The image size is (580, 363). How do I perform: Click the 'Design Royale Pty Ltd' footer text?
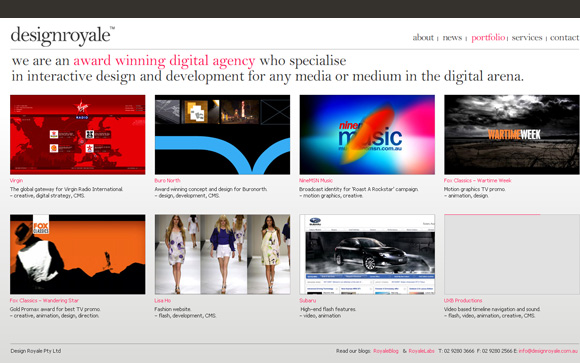tap(36, 351)
